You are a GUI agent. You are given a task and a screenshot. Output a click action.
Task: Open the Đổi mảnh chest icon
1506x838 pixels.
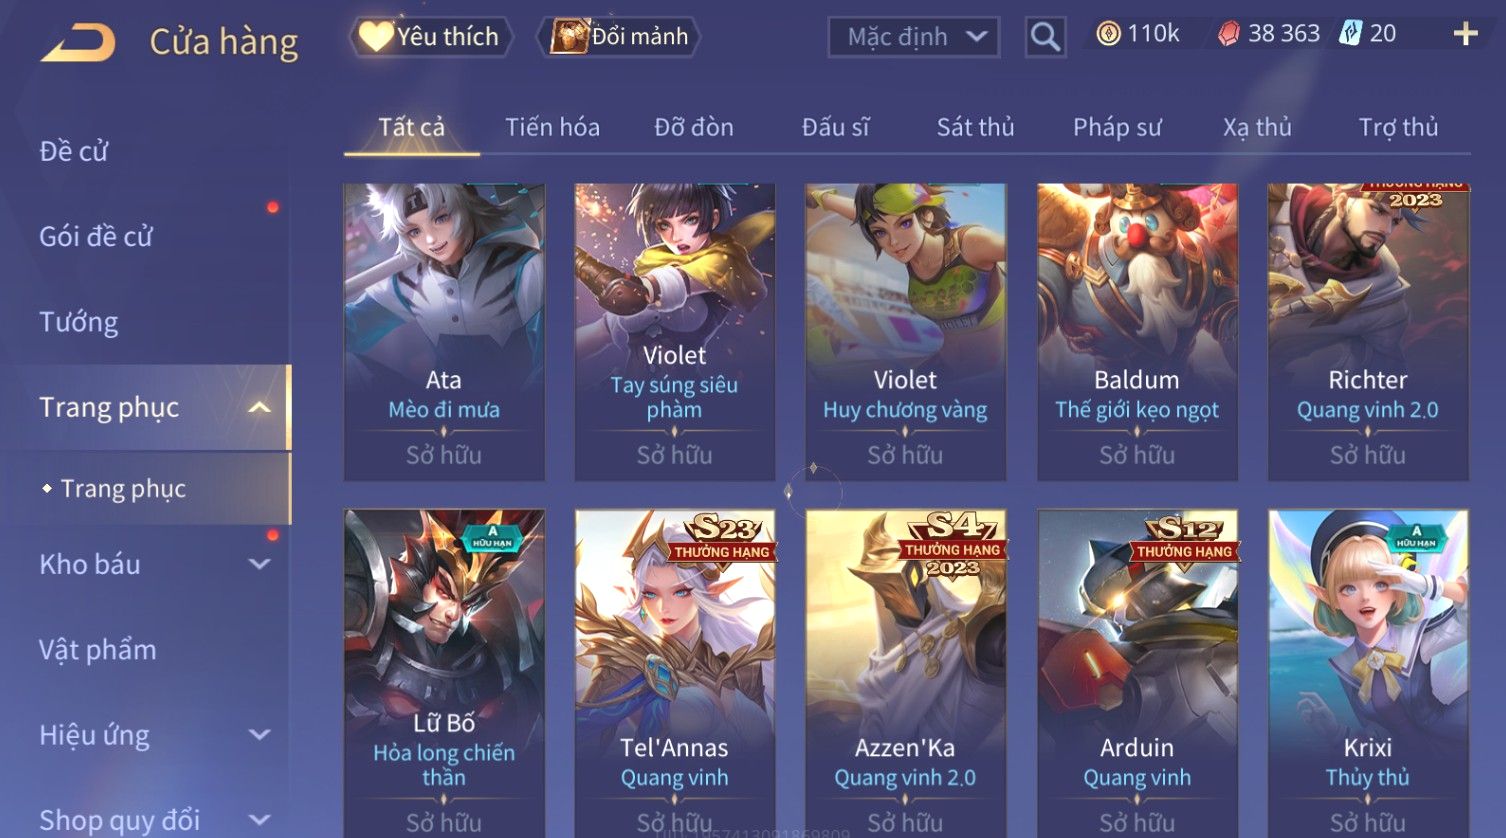pos(568,36)
